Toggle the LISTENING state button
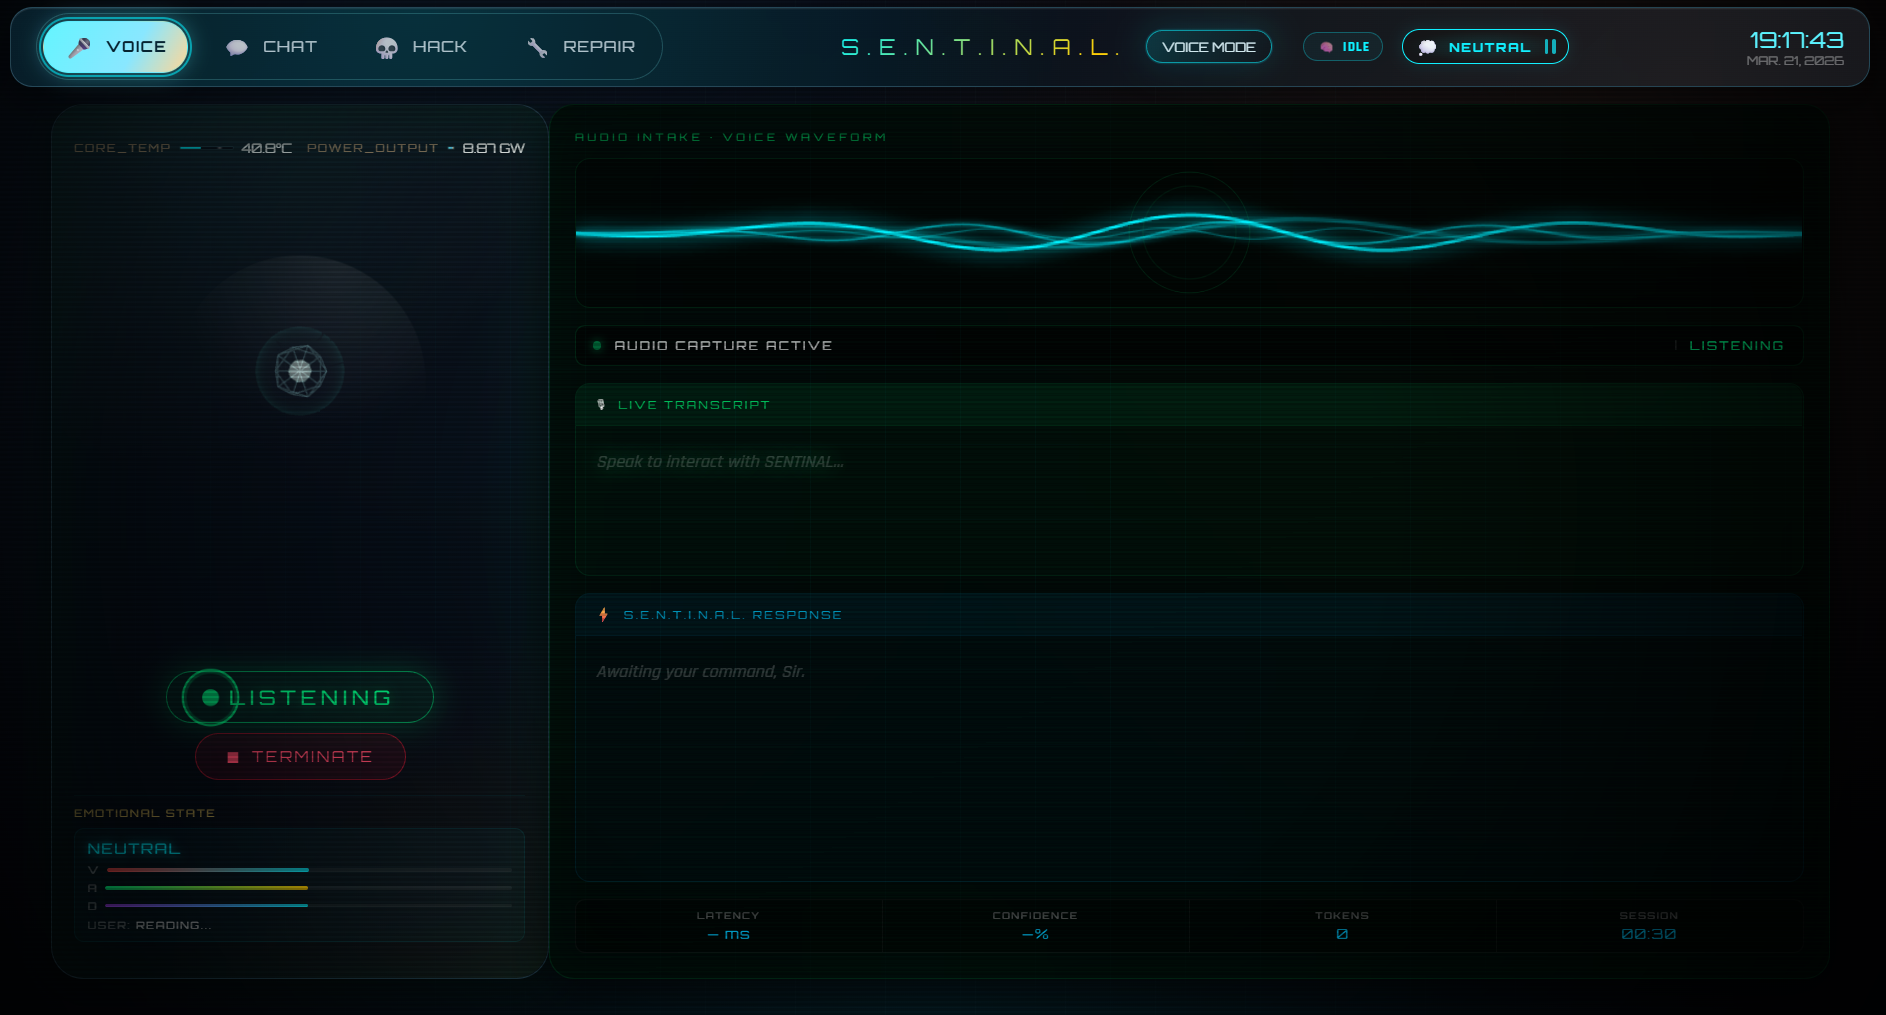 coord(299,697)
